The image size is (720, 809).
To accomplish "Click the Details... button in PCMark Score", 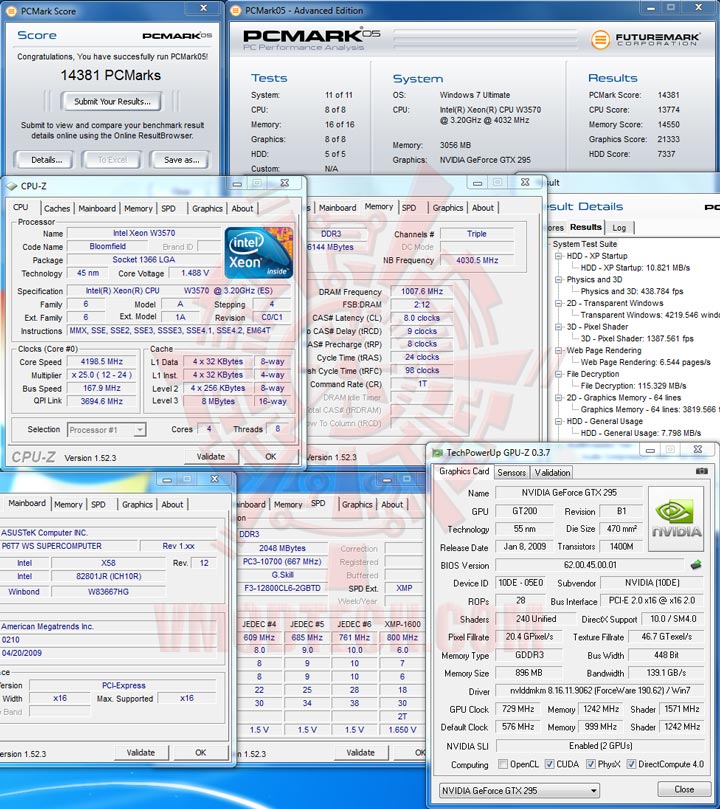I will 45,160.
